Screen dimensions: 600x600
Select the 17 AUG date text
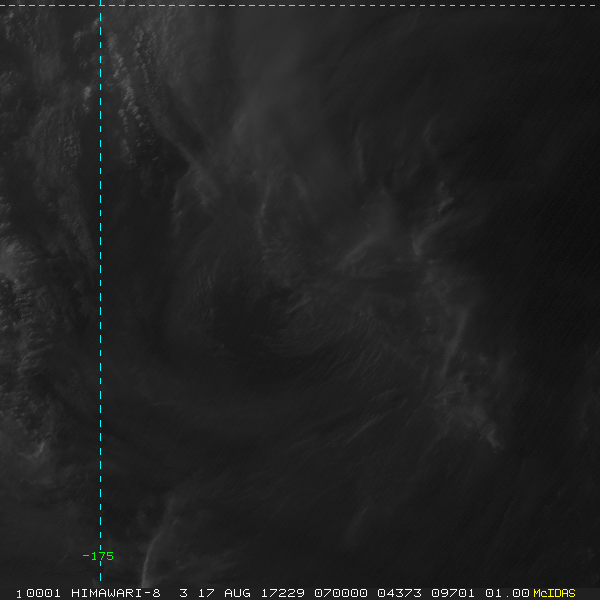pos(224,593)
